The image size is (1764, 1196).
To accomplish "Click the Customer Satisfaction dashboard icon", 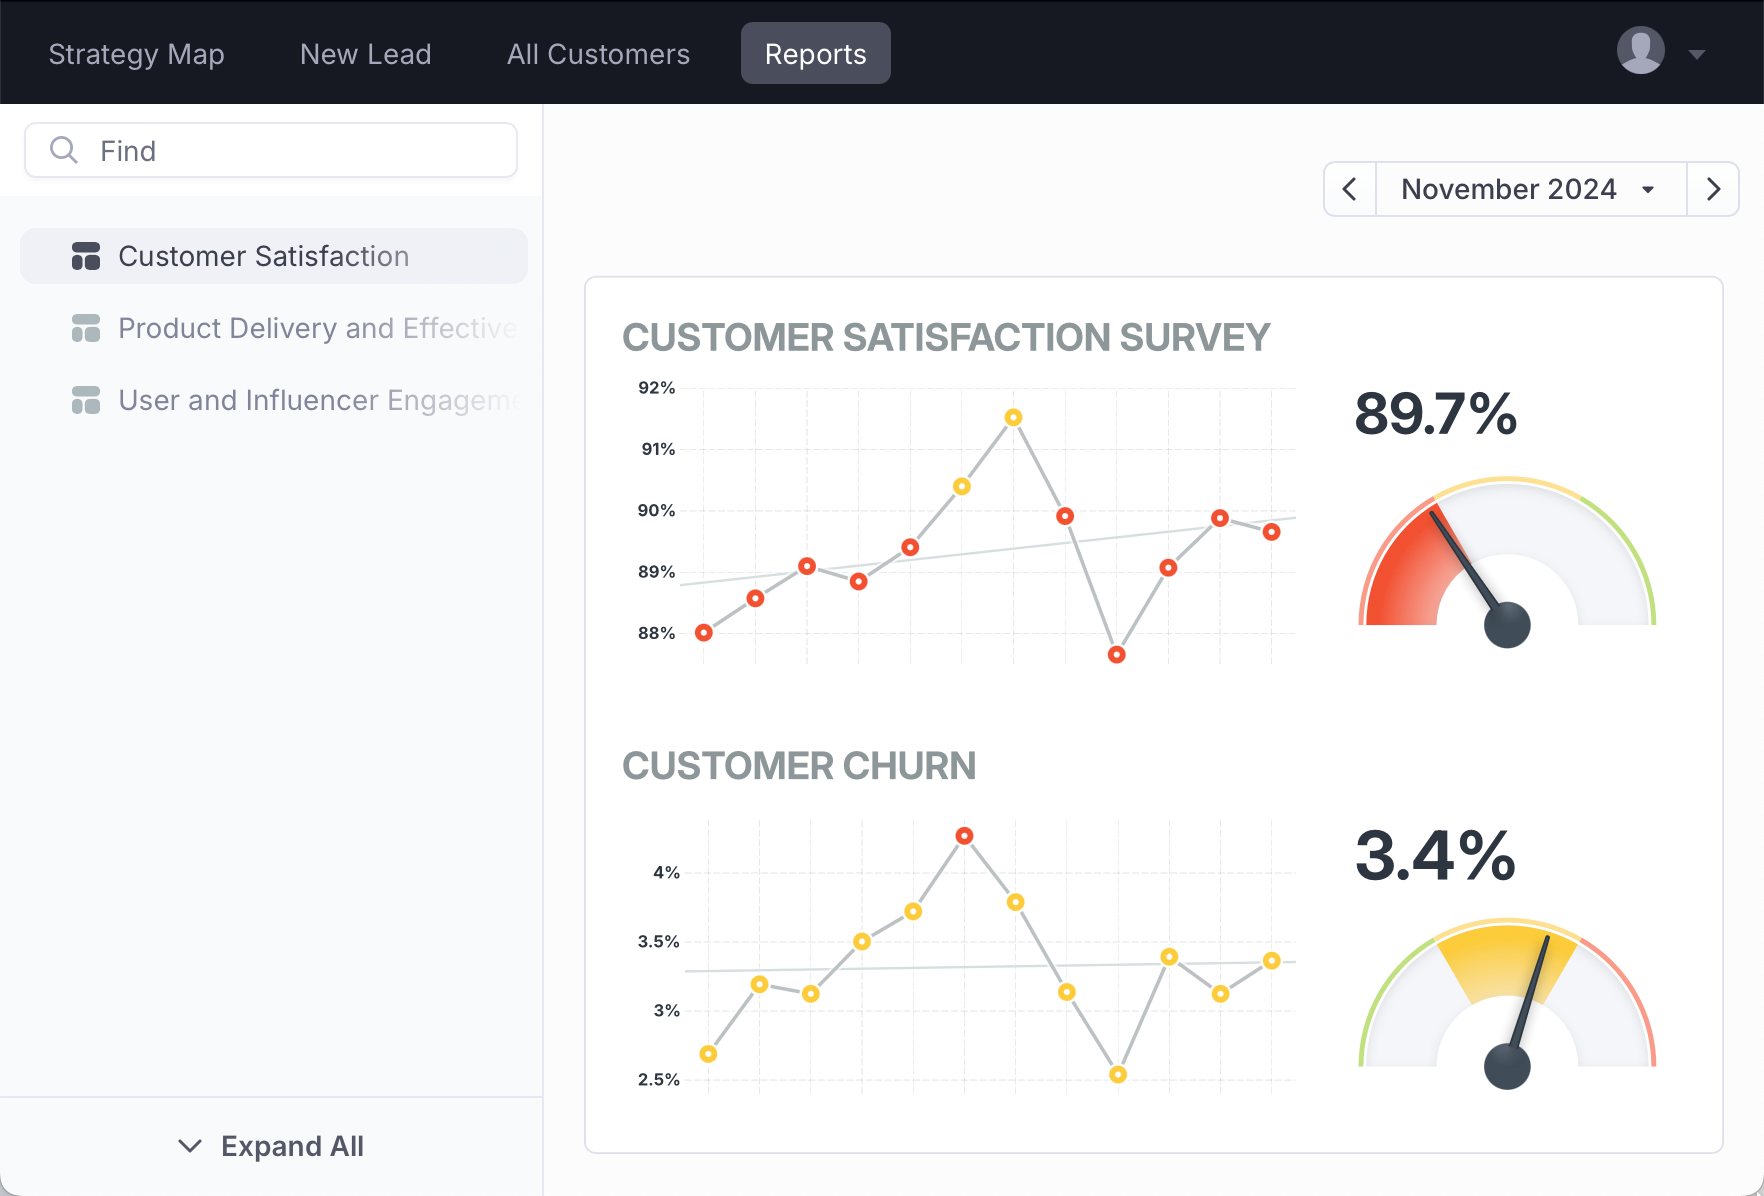I will coord(86,256).
